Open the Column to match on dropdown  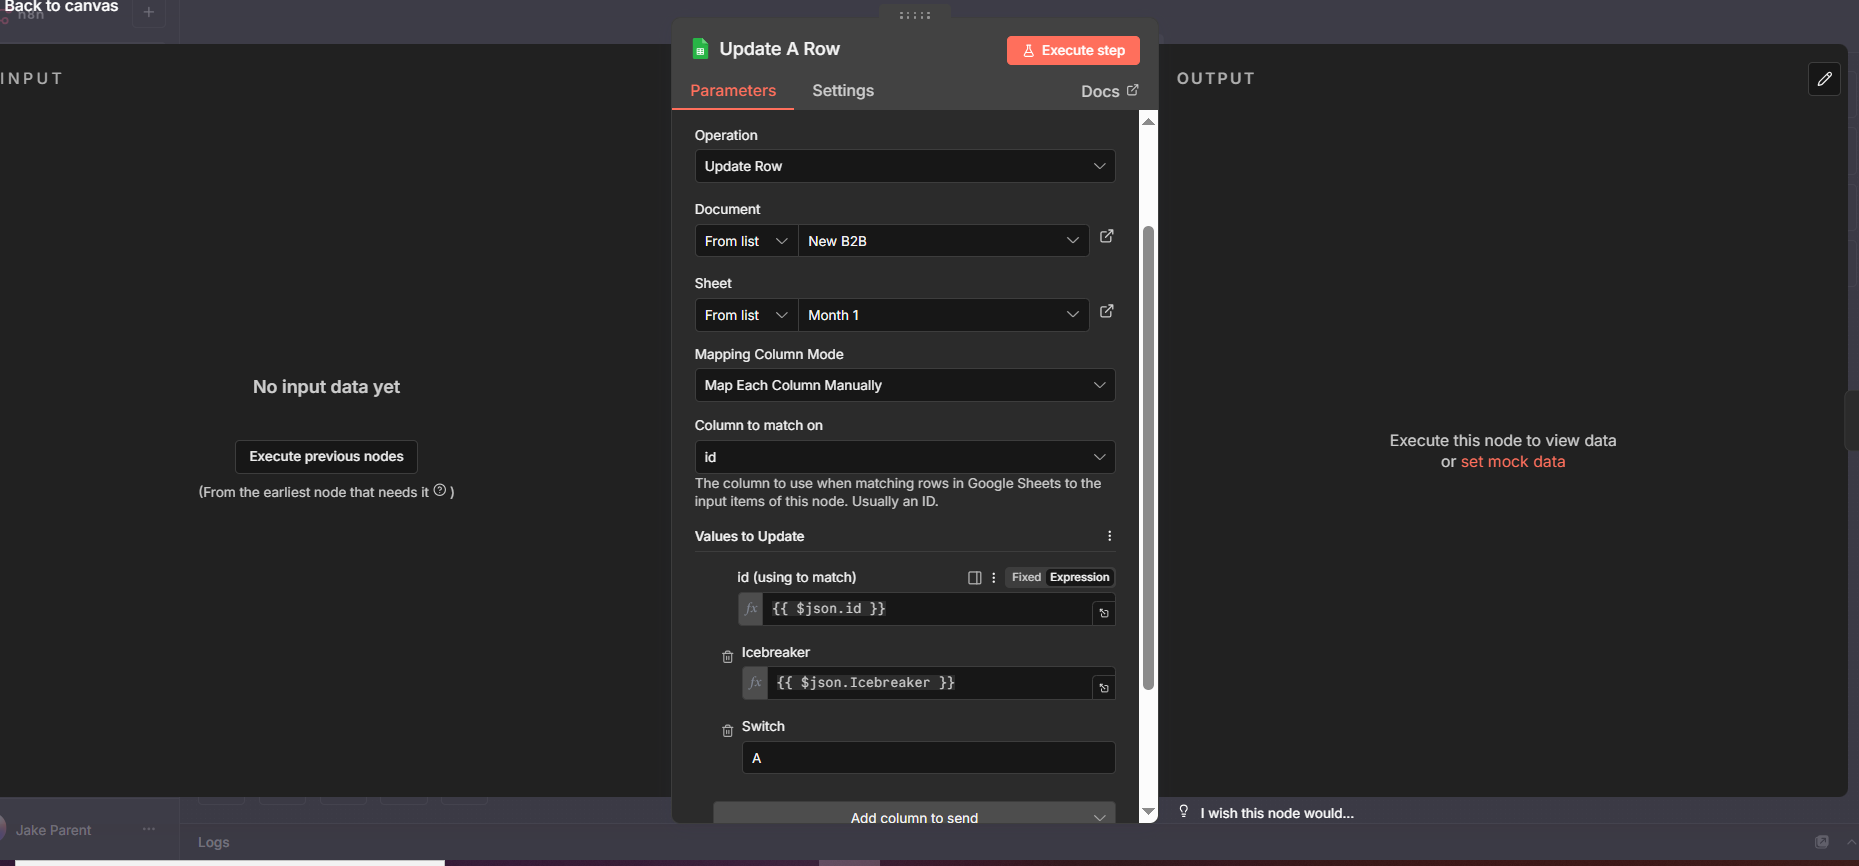coord(904,457)
